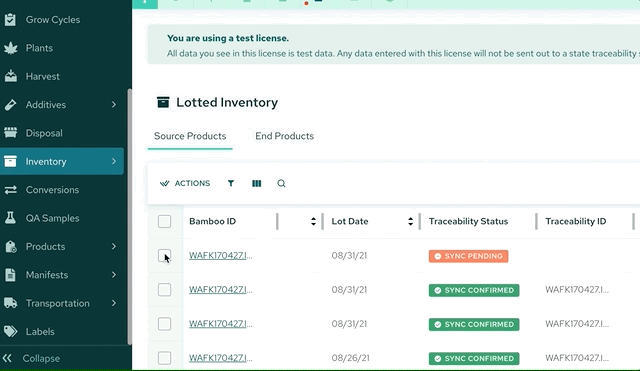This screenshot has width=640, height=371.
Task: Open Bamboo ID link in SYNC PENDING row
Action: click(x=220, y=255)
